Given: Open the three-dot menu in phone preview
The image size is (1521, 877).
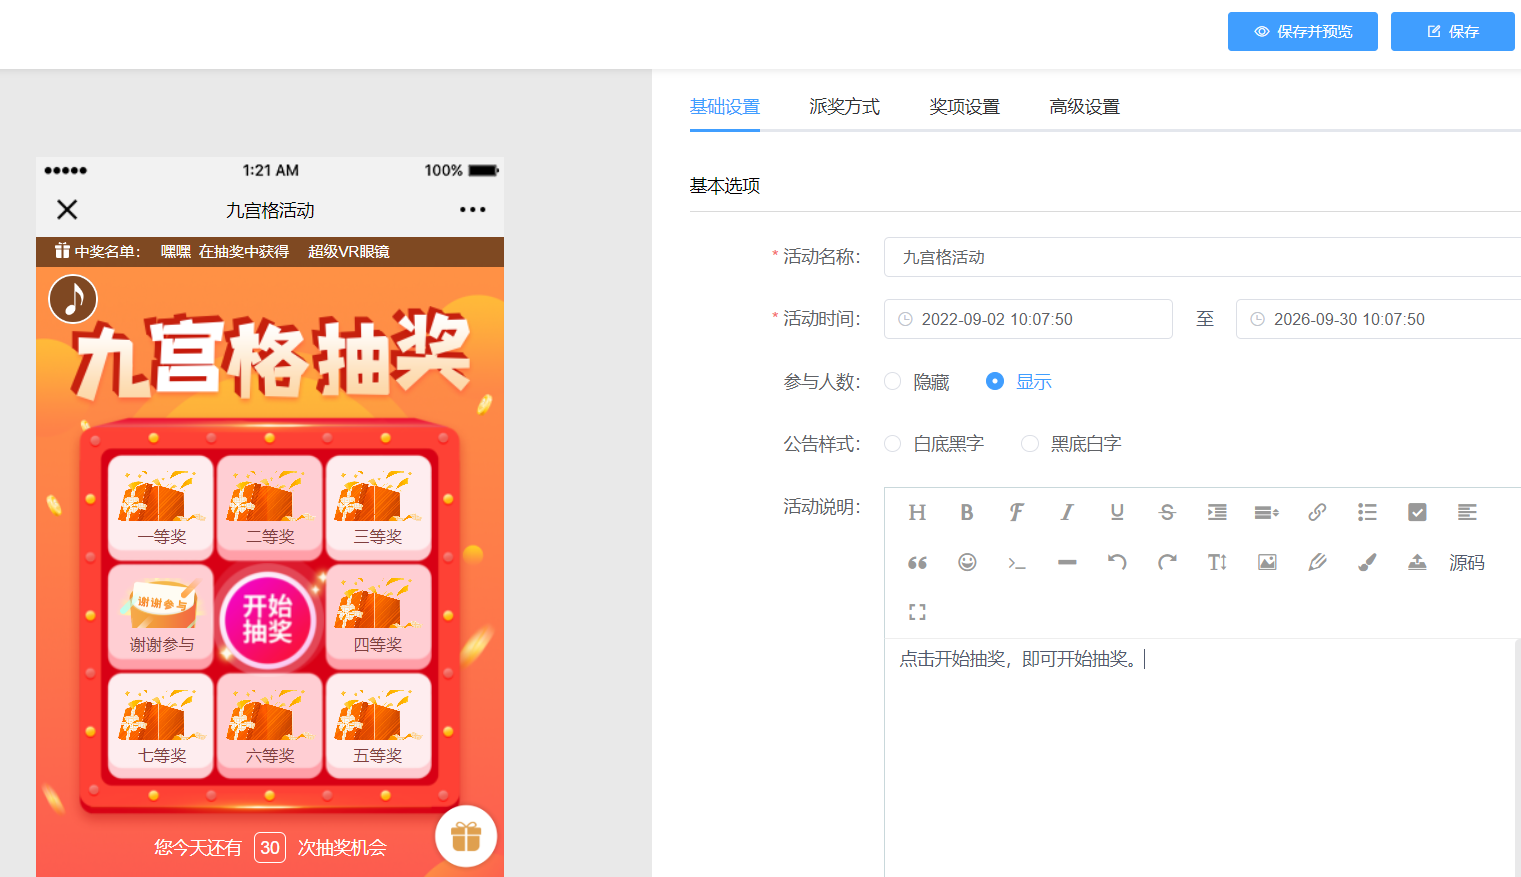Looking at the screenshot, I should click(x=472, y=209).
